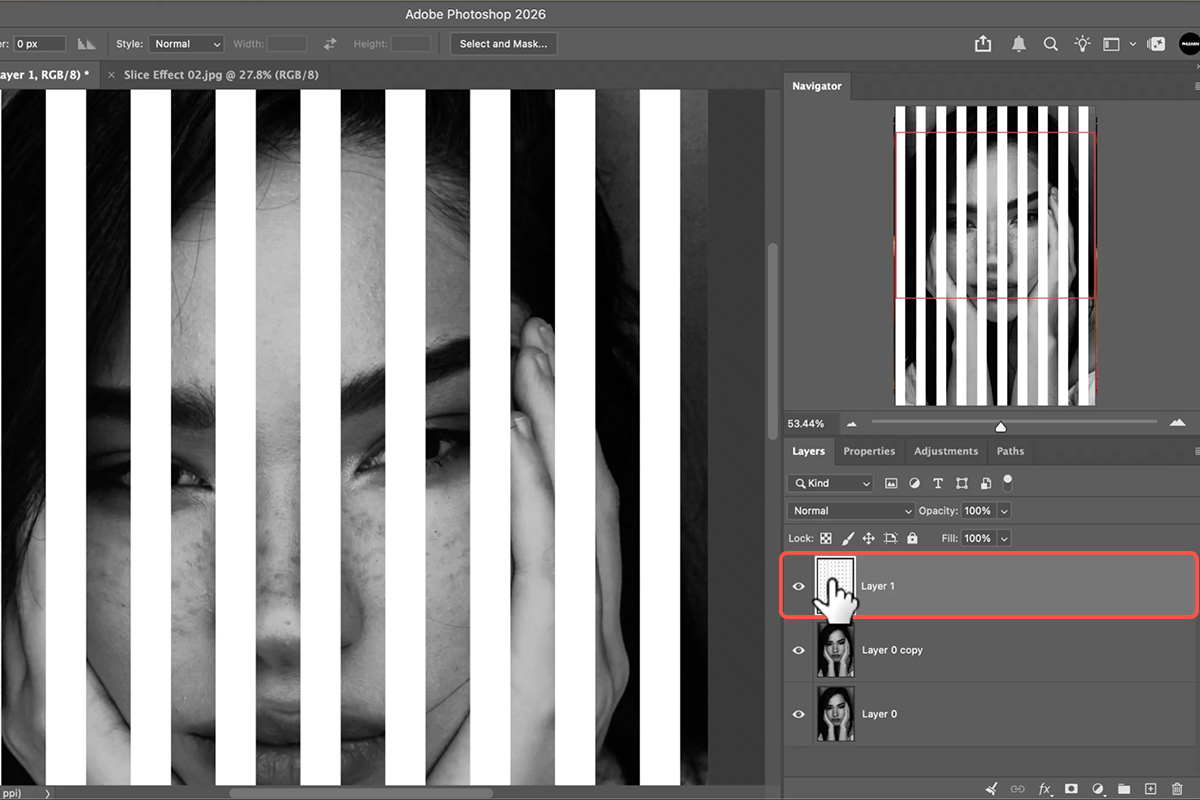
Task: Open the Discover lightbulb icon
Action: [x=1082, y=44]
